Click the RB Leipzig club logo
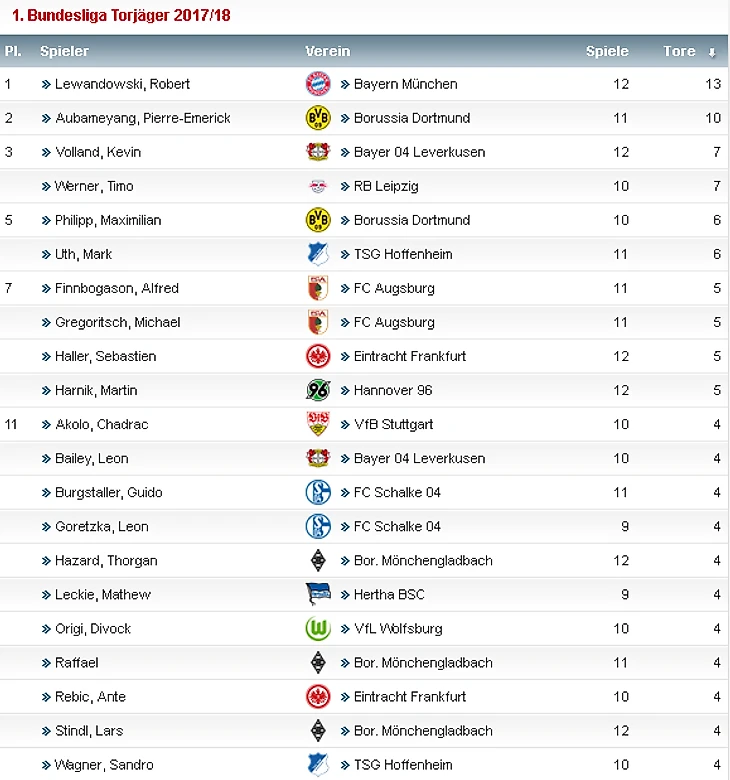 point(318,187)
